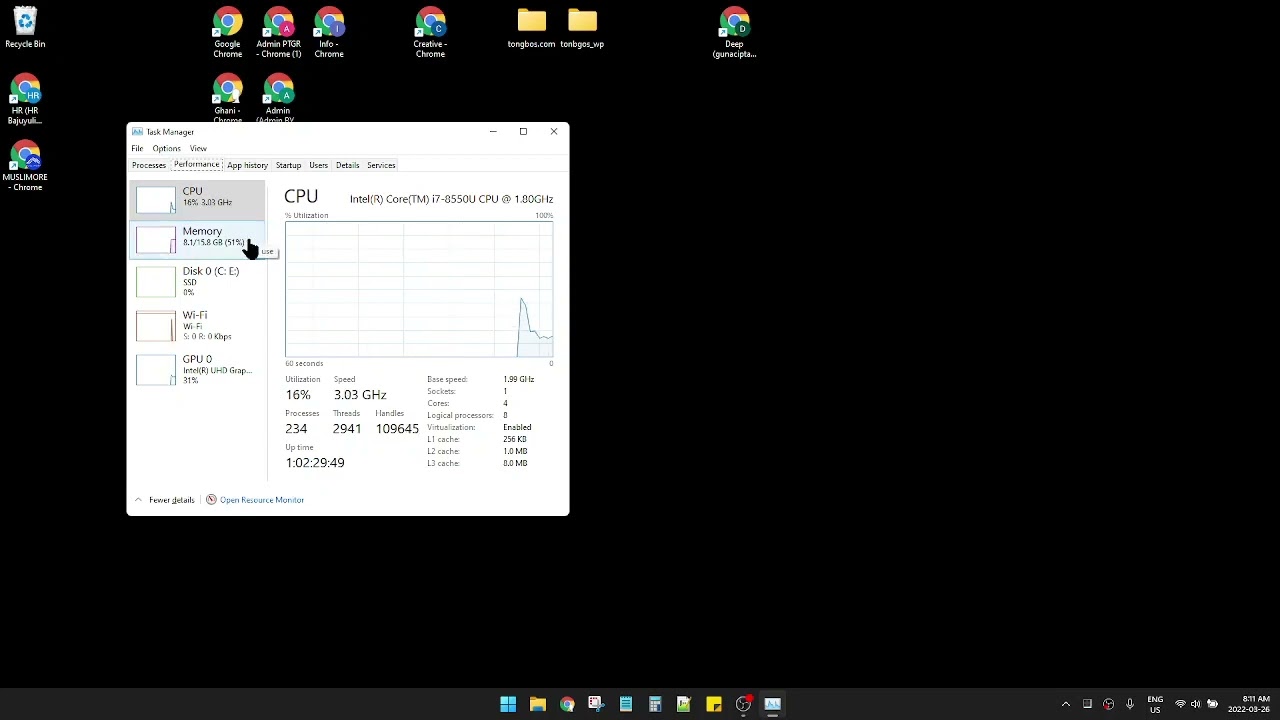Click the Handles value 109645
The width and height of the screenshot is (1280, 720).
click(397, 429)
